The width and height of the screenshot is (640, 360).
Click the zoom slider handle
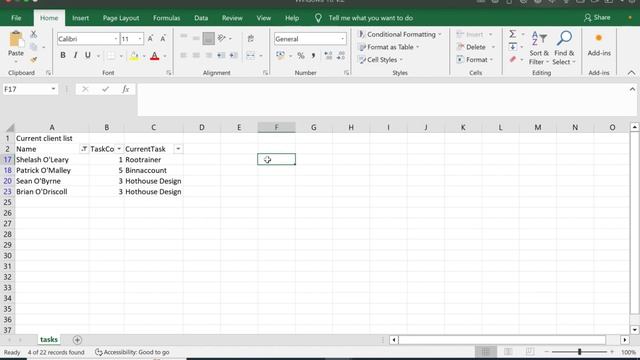pos(579,352)
